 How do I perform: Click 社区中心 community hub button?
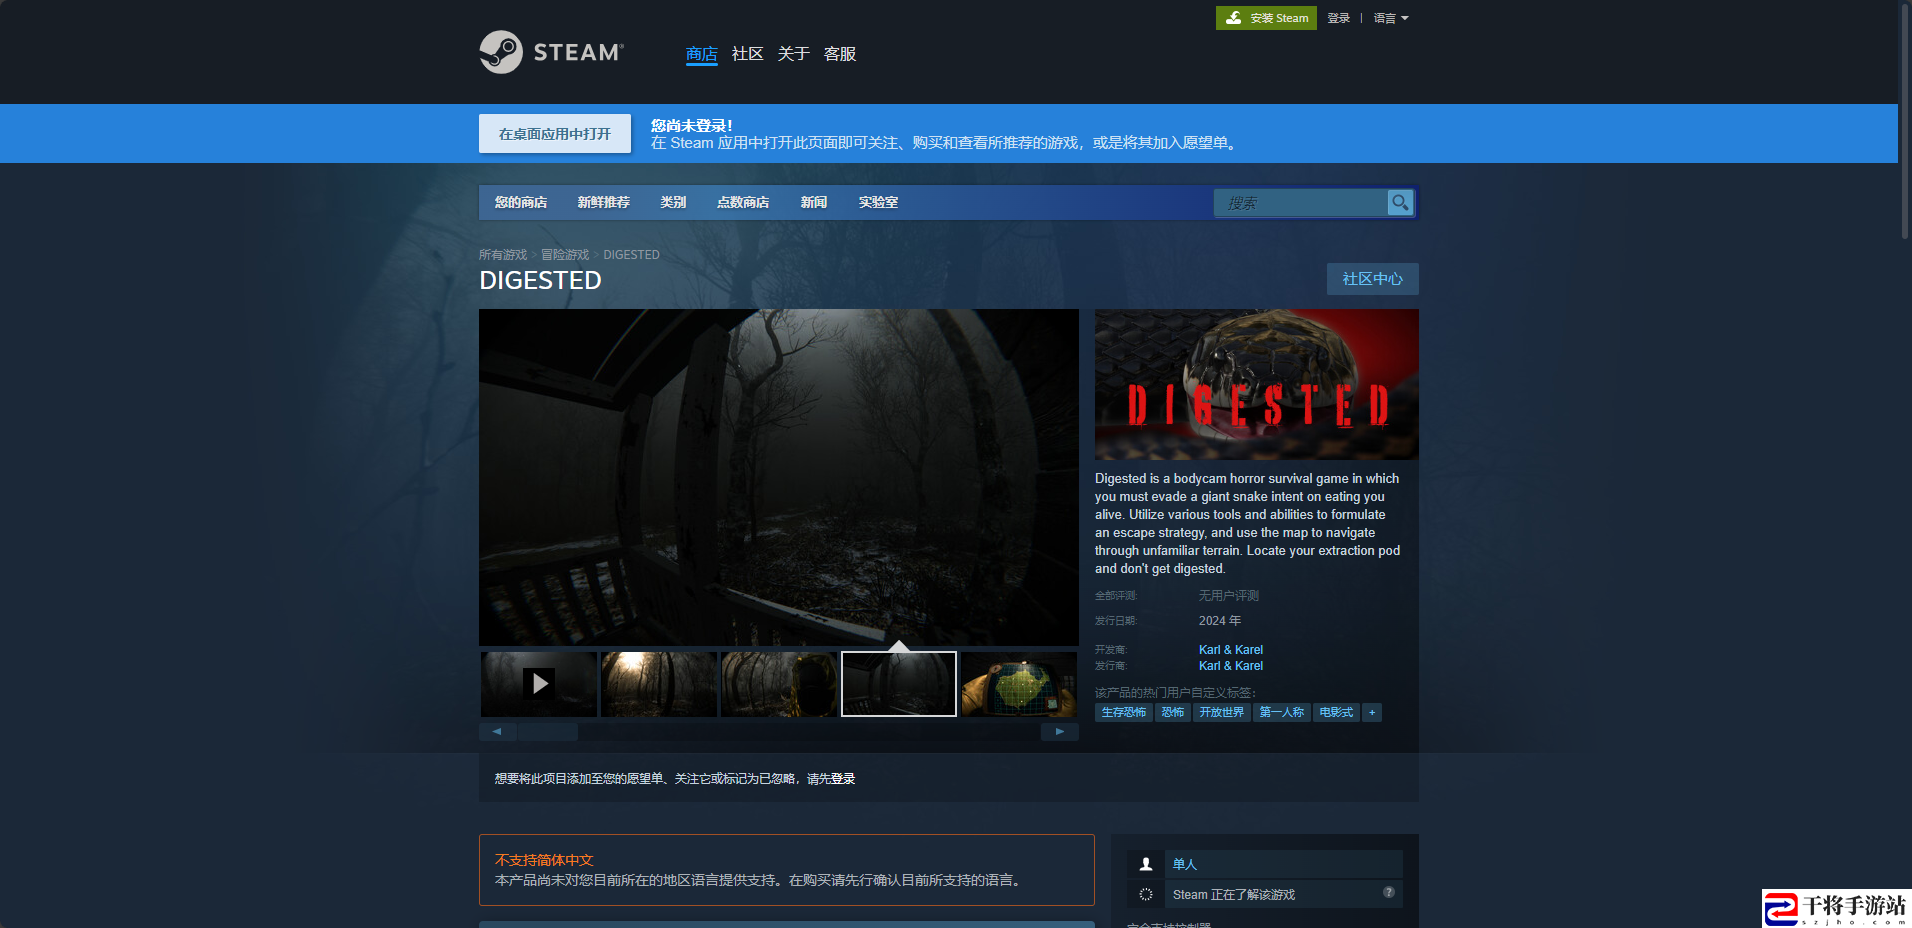pyautogui.click(x=1372, y=279)
